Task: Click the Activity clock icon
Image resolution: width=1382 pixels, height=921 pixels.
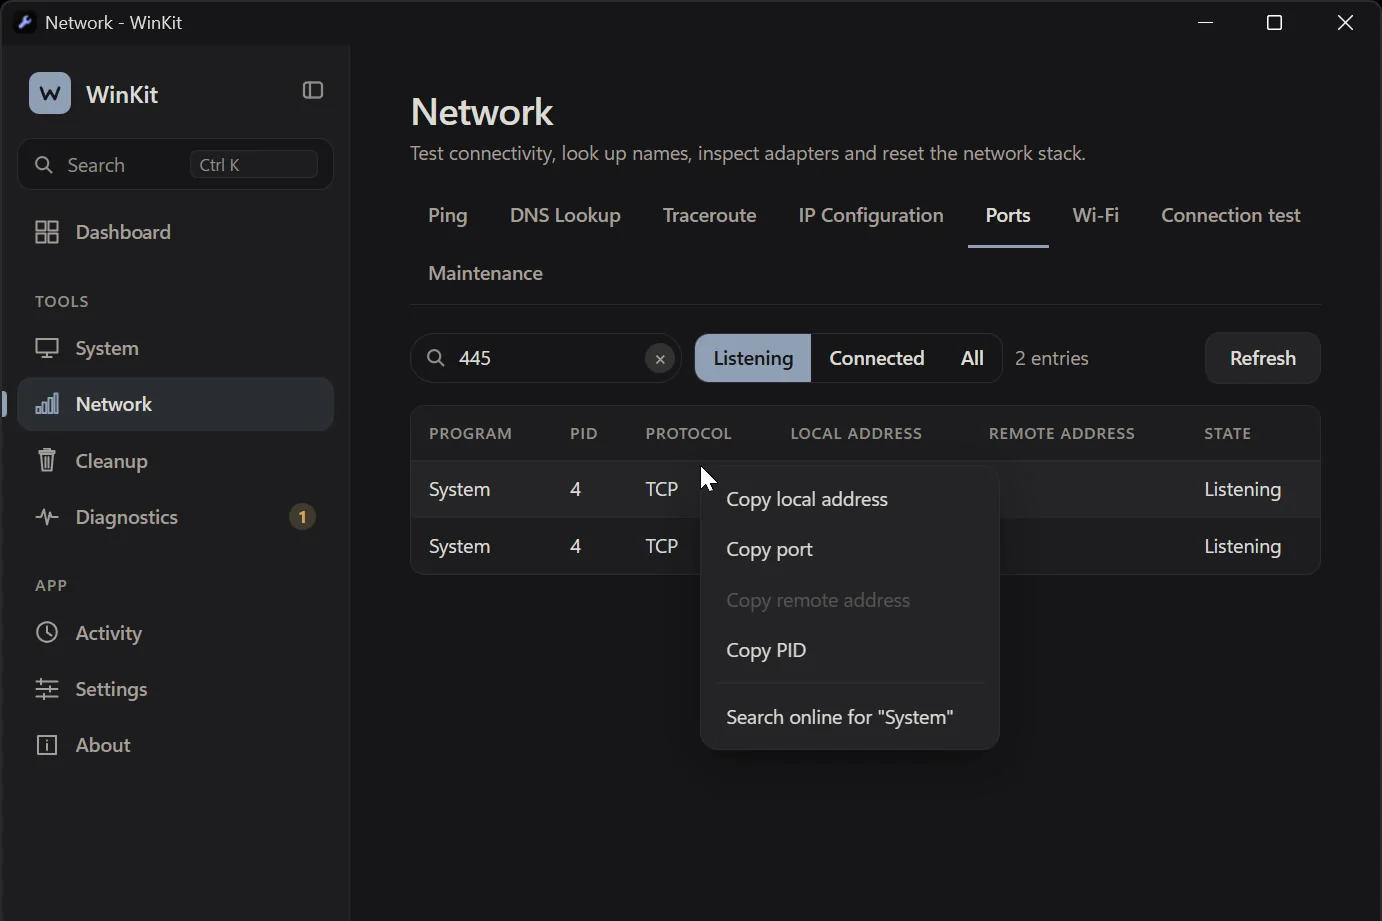Action: 47,632
